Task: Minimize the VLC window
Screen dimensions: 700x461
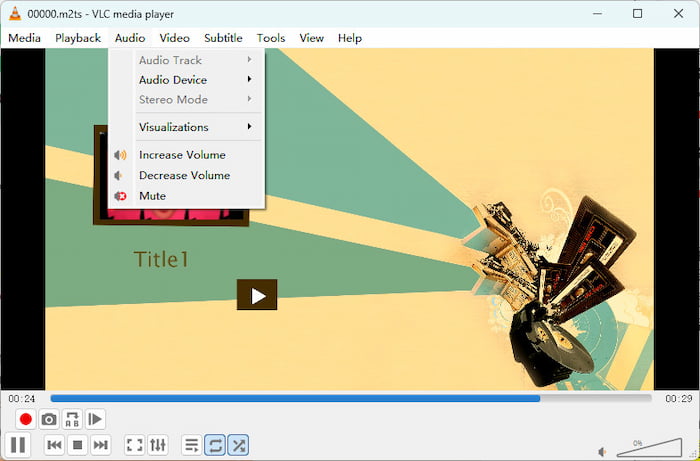Action: [597, 14]
